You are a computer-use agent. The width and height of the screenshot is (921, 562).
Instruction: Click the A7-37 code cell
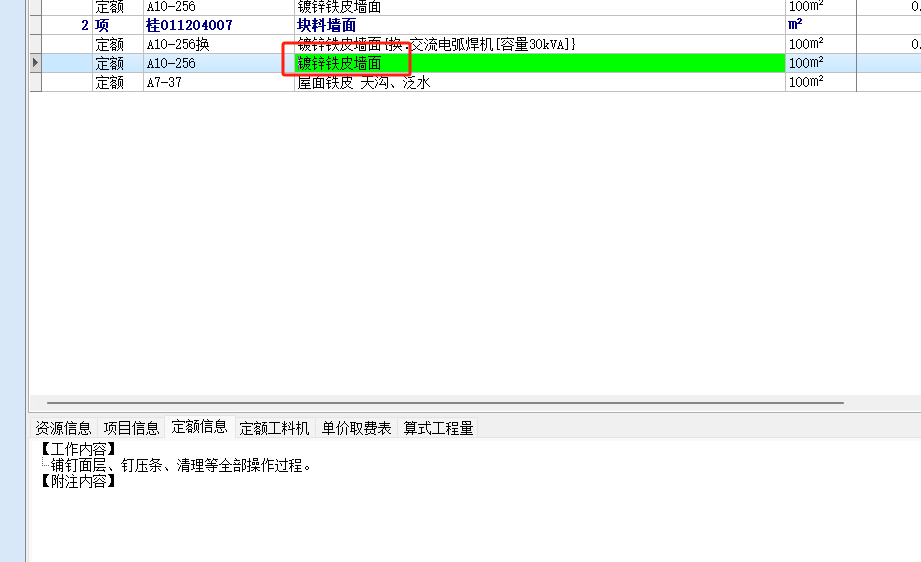click(219, 82)
